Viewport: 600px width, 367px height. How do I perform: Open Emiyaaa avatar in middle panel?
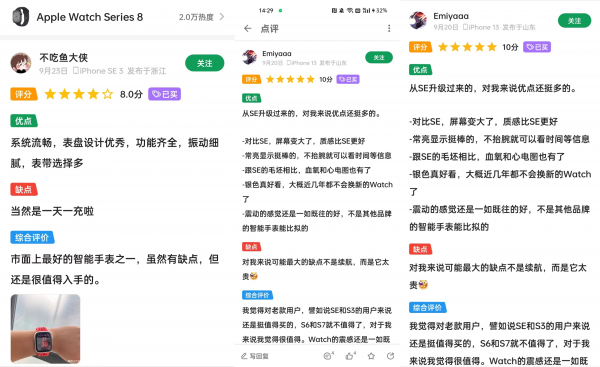250,57
